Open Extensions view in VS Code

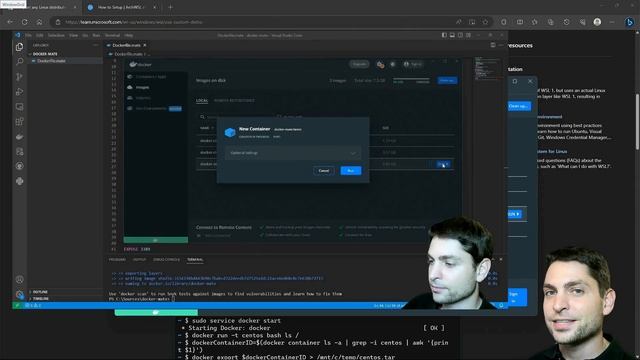[19, 122]
